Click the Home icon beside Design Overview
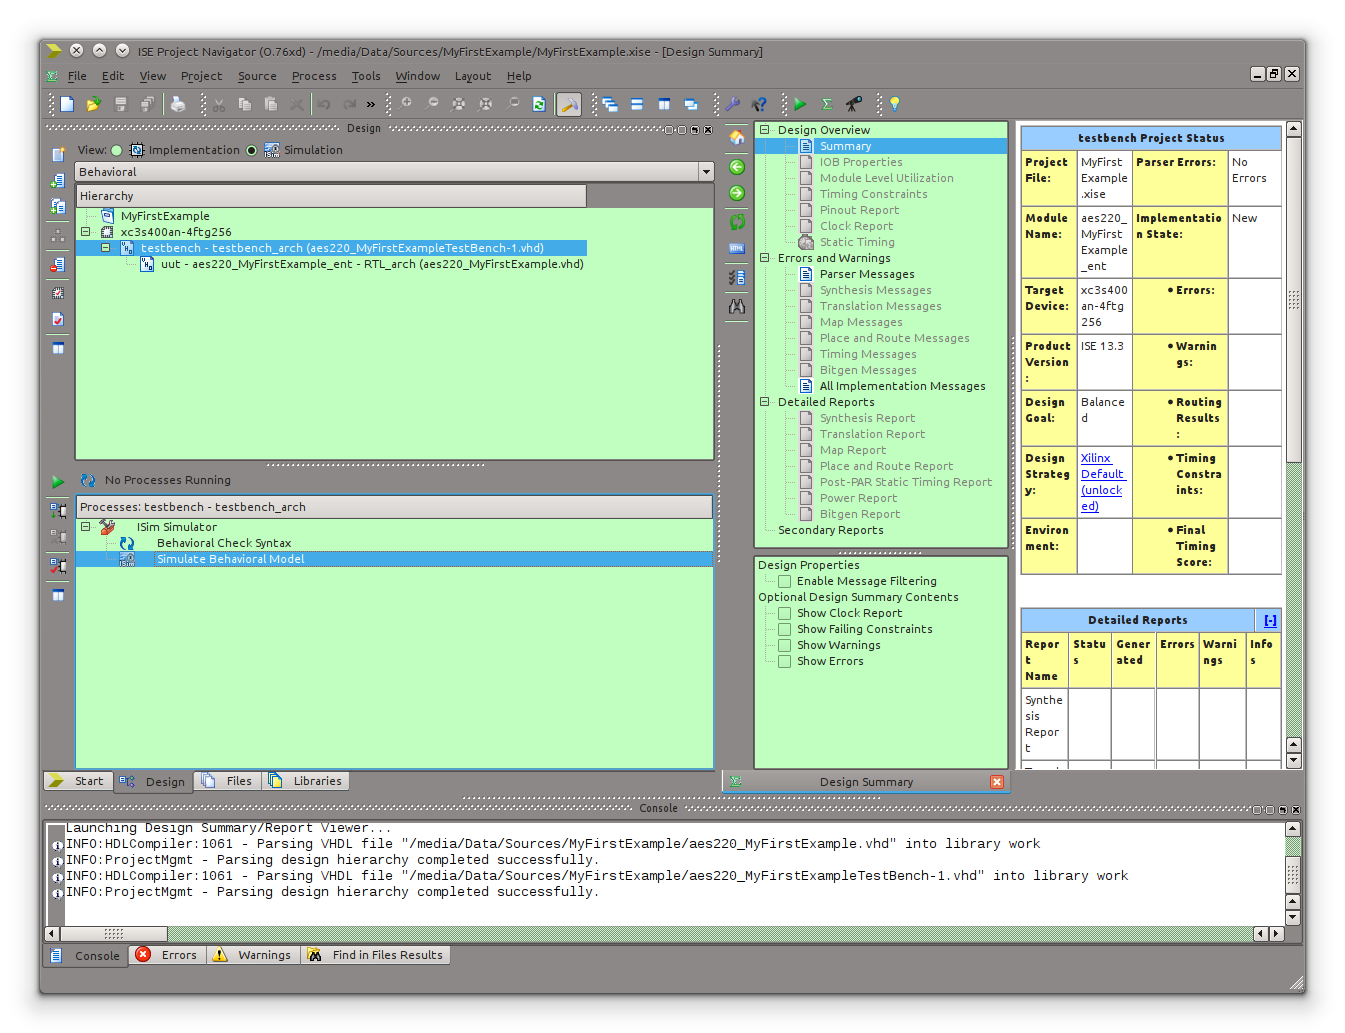Screen dimensions: 1345x1033 coord(737,138)
